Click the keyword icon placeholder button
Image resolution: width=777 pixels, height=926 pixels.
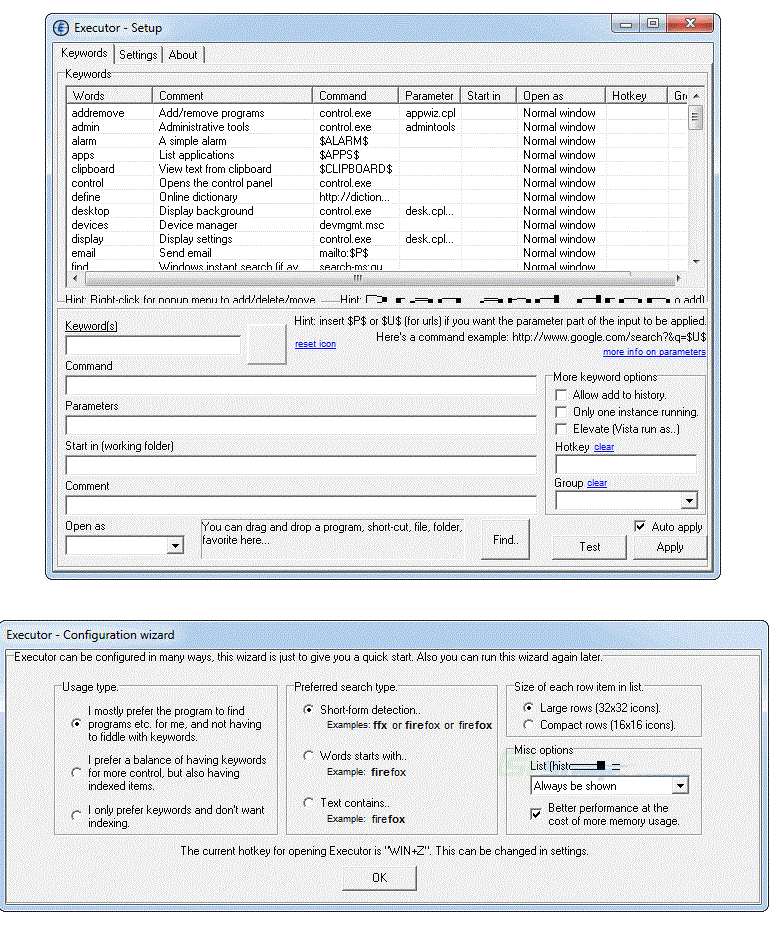[267, 344]
